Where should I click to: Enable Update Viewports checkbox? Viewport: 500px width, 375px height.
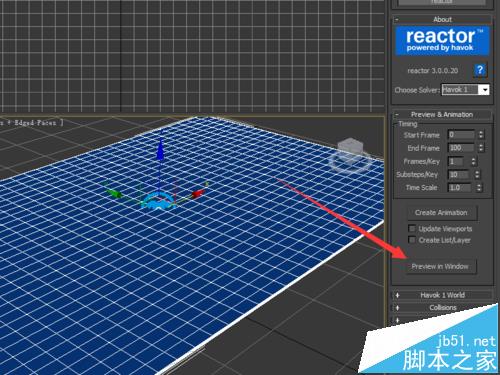pos(412,229)
